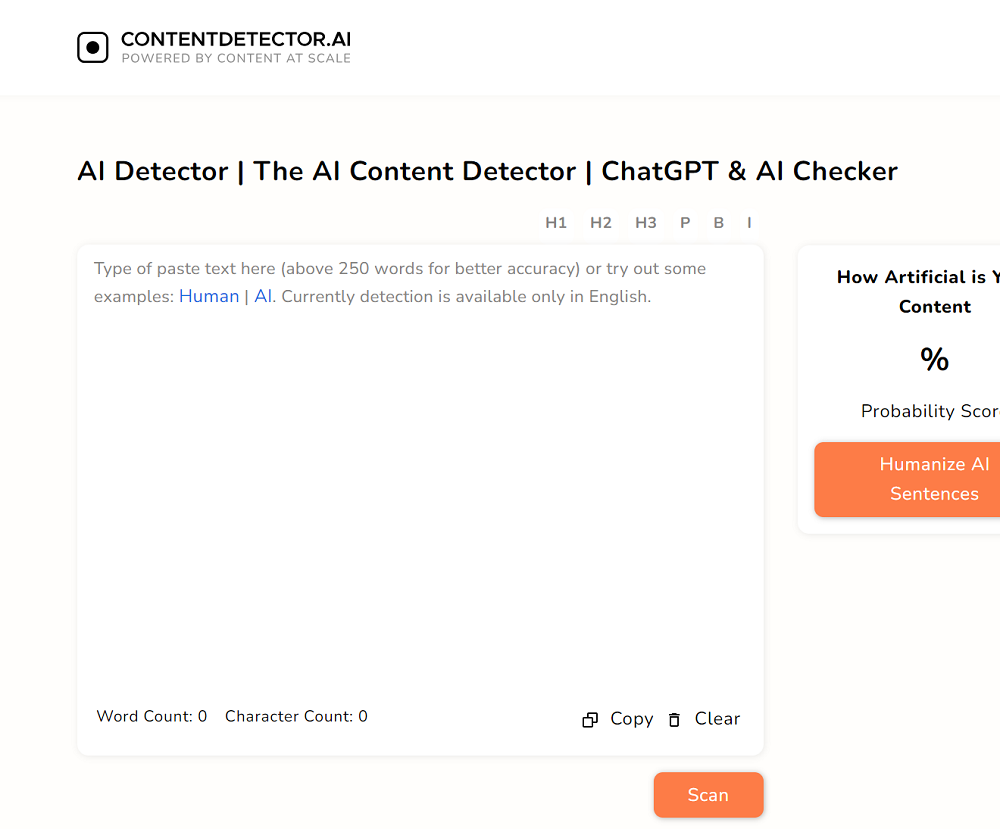
Task: Toggle bold formatting with the B button
Action: tap(718, 223)
